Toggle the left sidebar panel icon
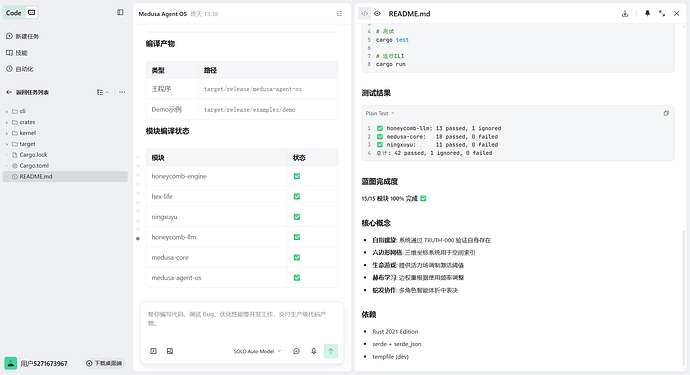This screenshot has width=690, height=375. pos(120,12)
